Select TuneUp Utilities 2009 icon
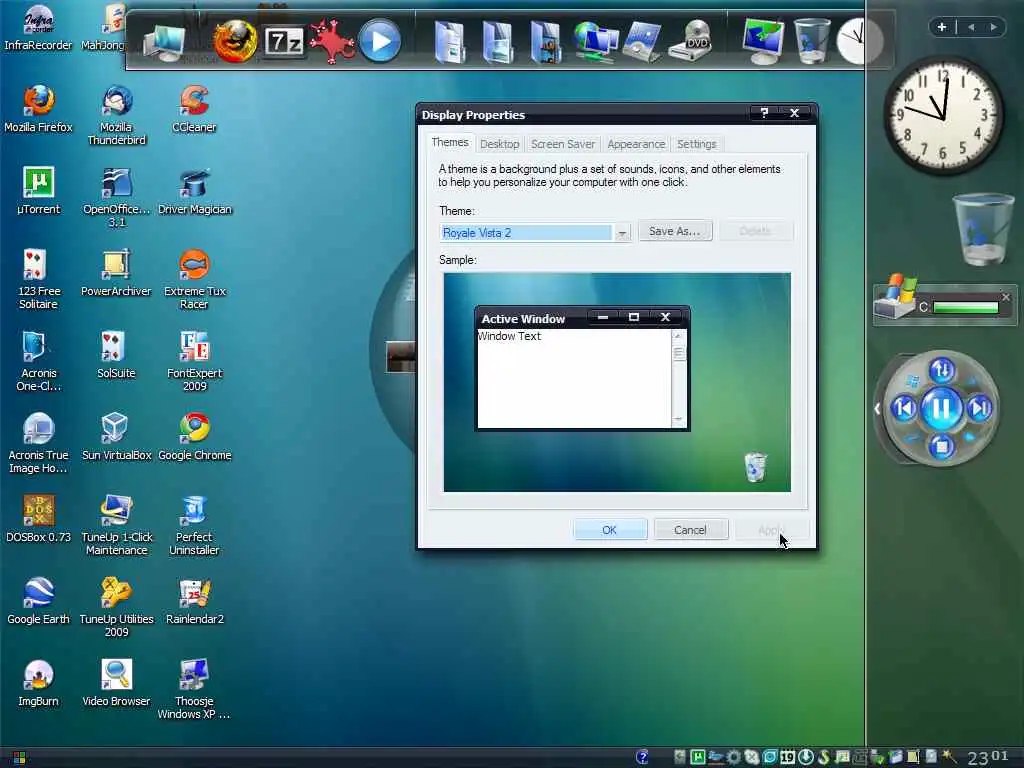This screenshot has height=768, width=1024. pyautogui.click(x=116, y=607)
